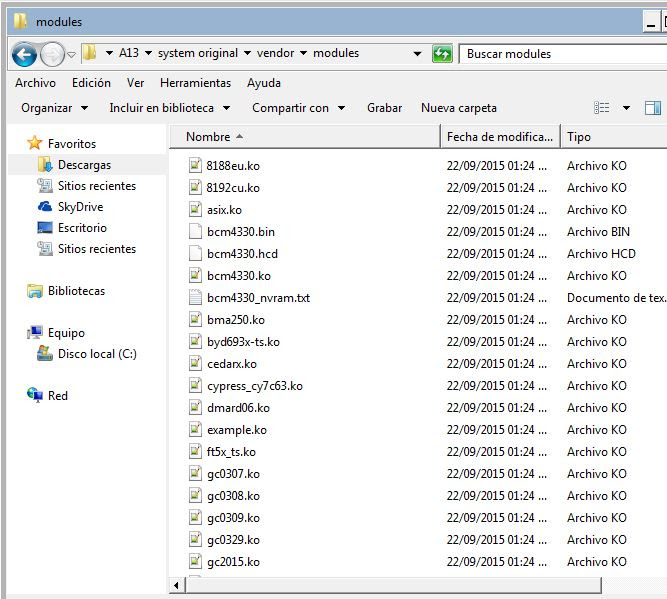Click the vendor breadcrumb
The height and width of the screenshot is (599, 667).
275,53
